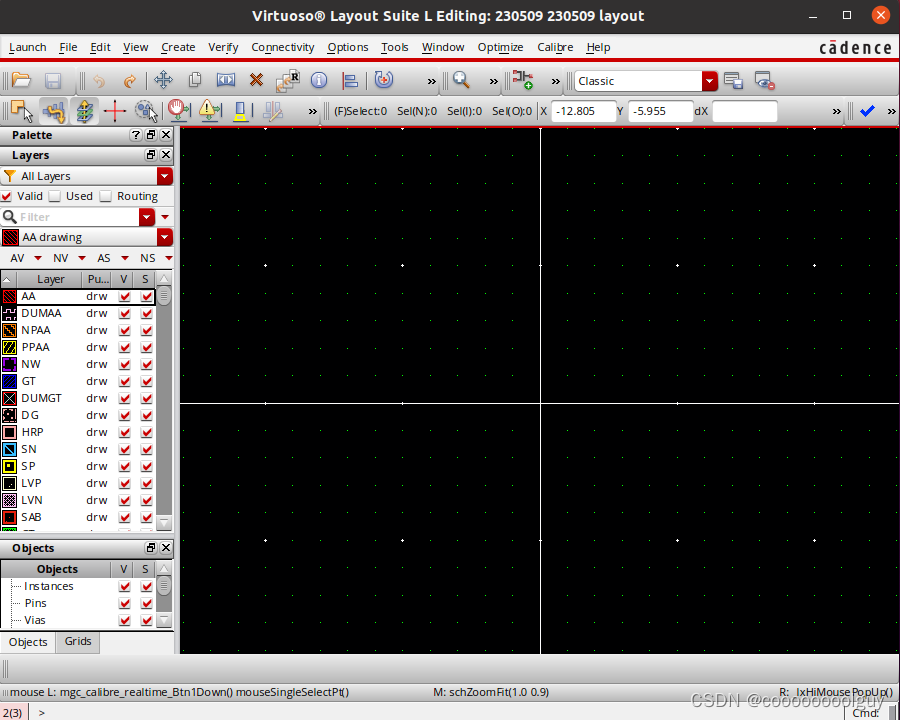The height and width of the screenshot is (720, 900).
Task: Click the Delete (orange X) icon
Action: 256,81
